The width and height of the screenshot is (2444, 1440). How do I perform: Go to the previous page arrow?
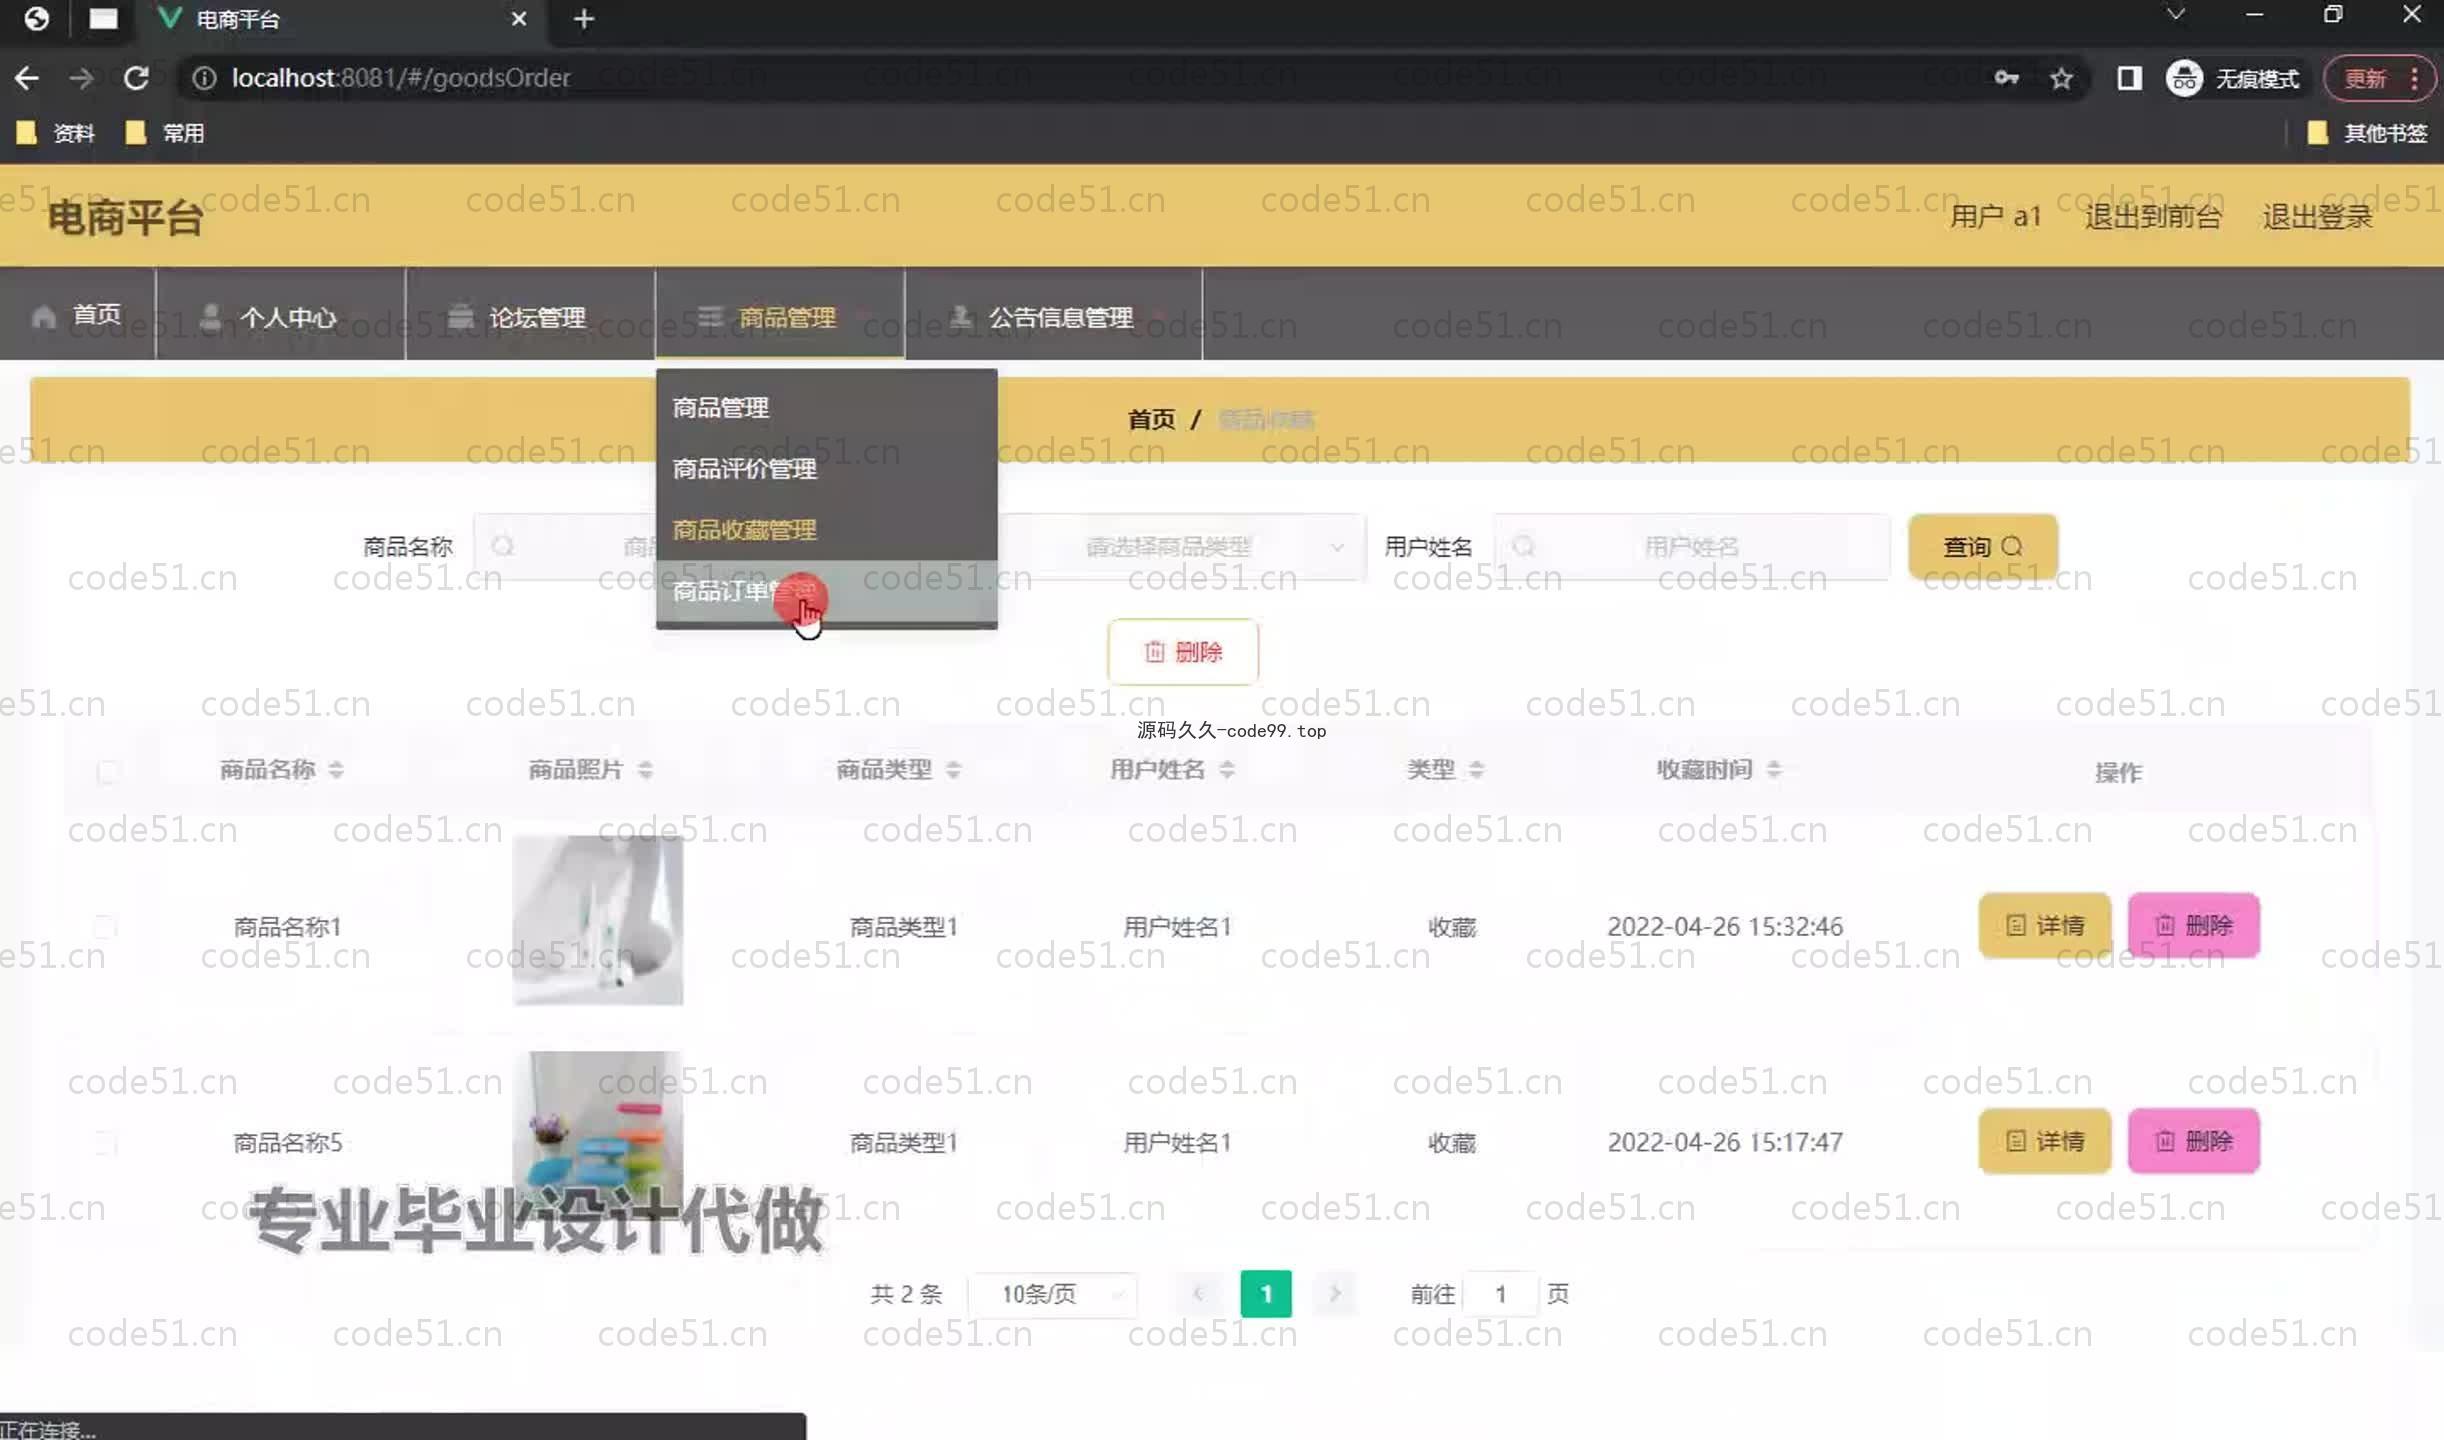[1197, 1294]
